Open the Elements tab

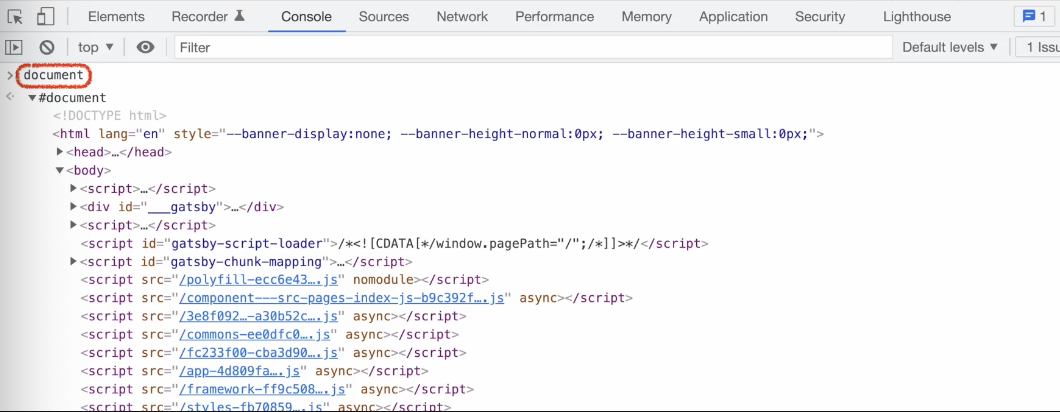point(116,17)
